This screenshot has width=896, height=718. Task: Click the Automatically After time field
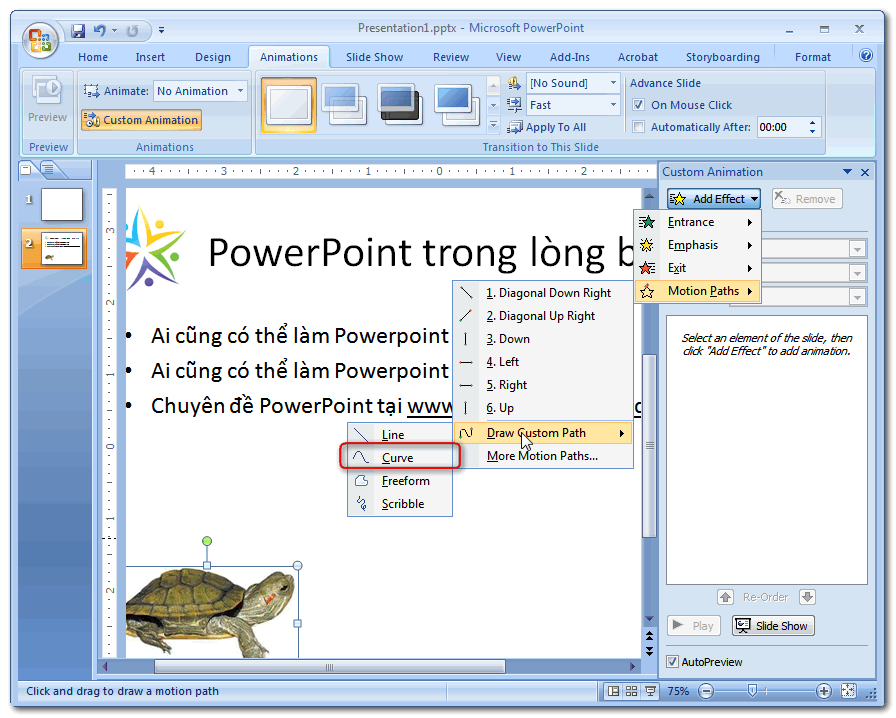tap(781, 127)
